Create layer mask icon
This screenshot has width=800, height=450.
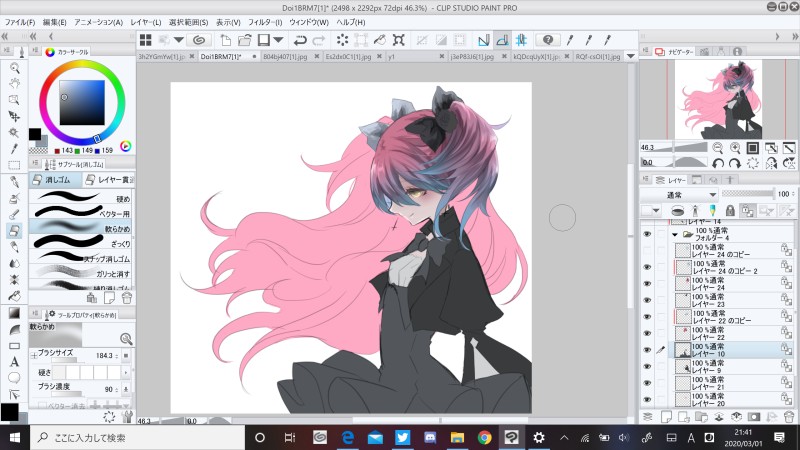click(754, 417)
